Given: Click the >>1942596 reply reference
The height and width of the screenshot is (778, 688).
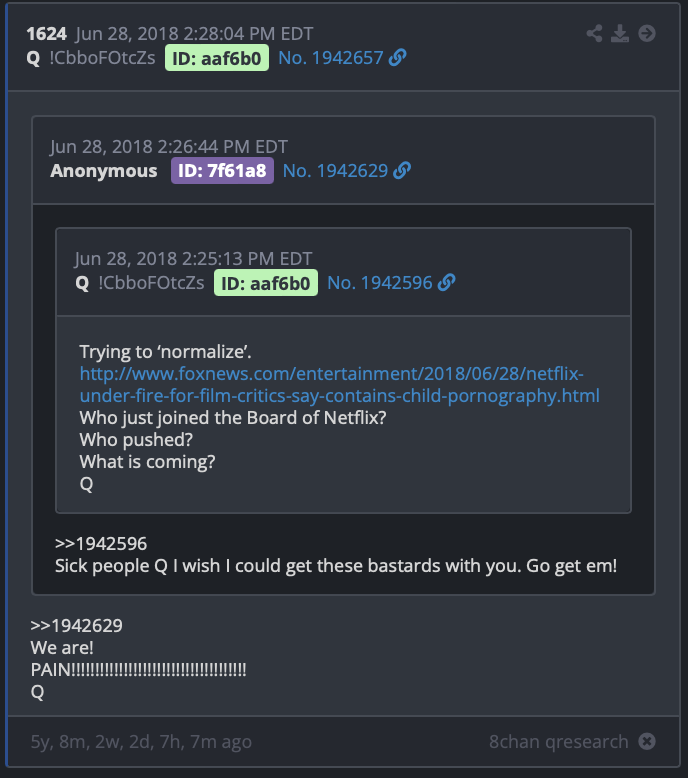Looking at the screenshot, I should [x=101, y=544].
